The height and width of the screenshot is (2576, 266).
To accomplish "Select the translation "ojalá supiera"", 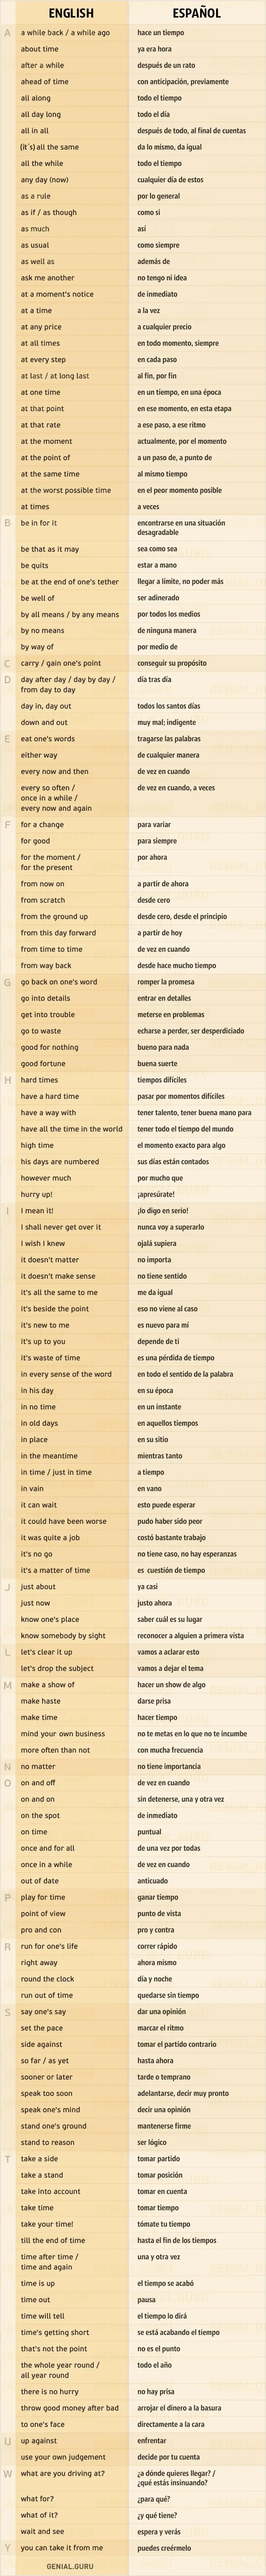I will coord(157,1243).
